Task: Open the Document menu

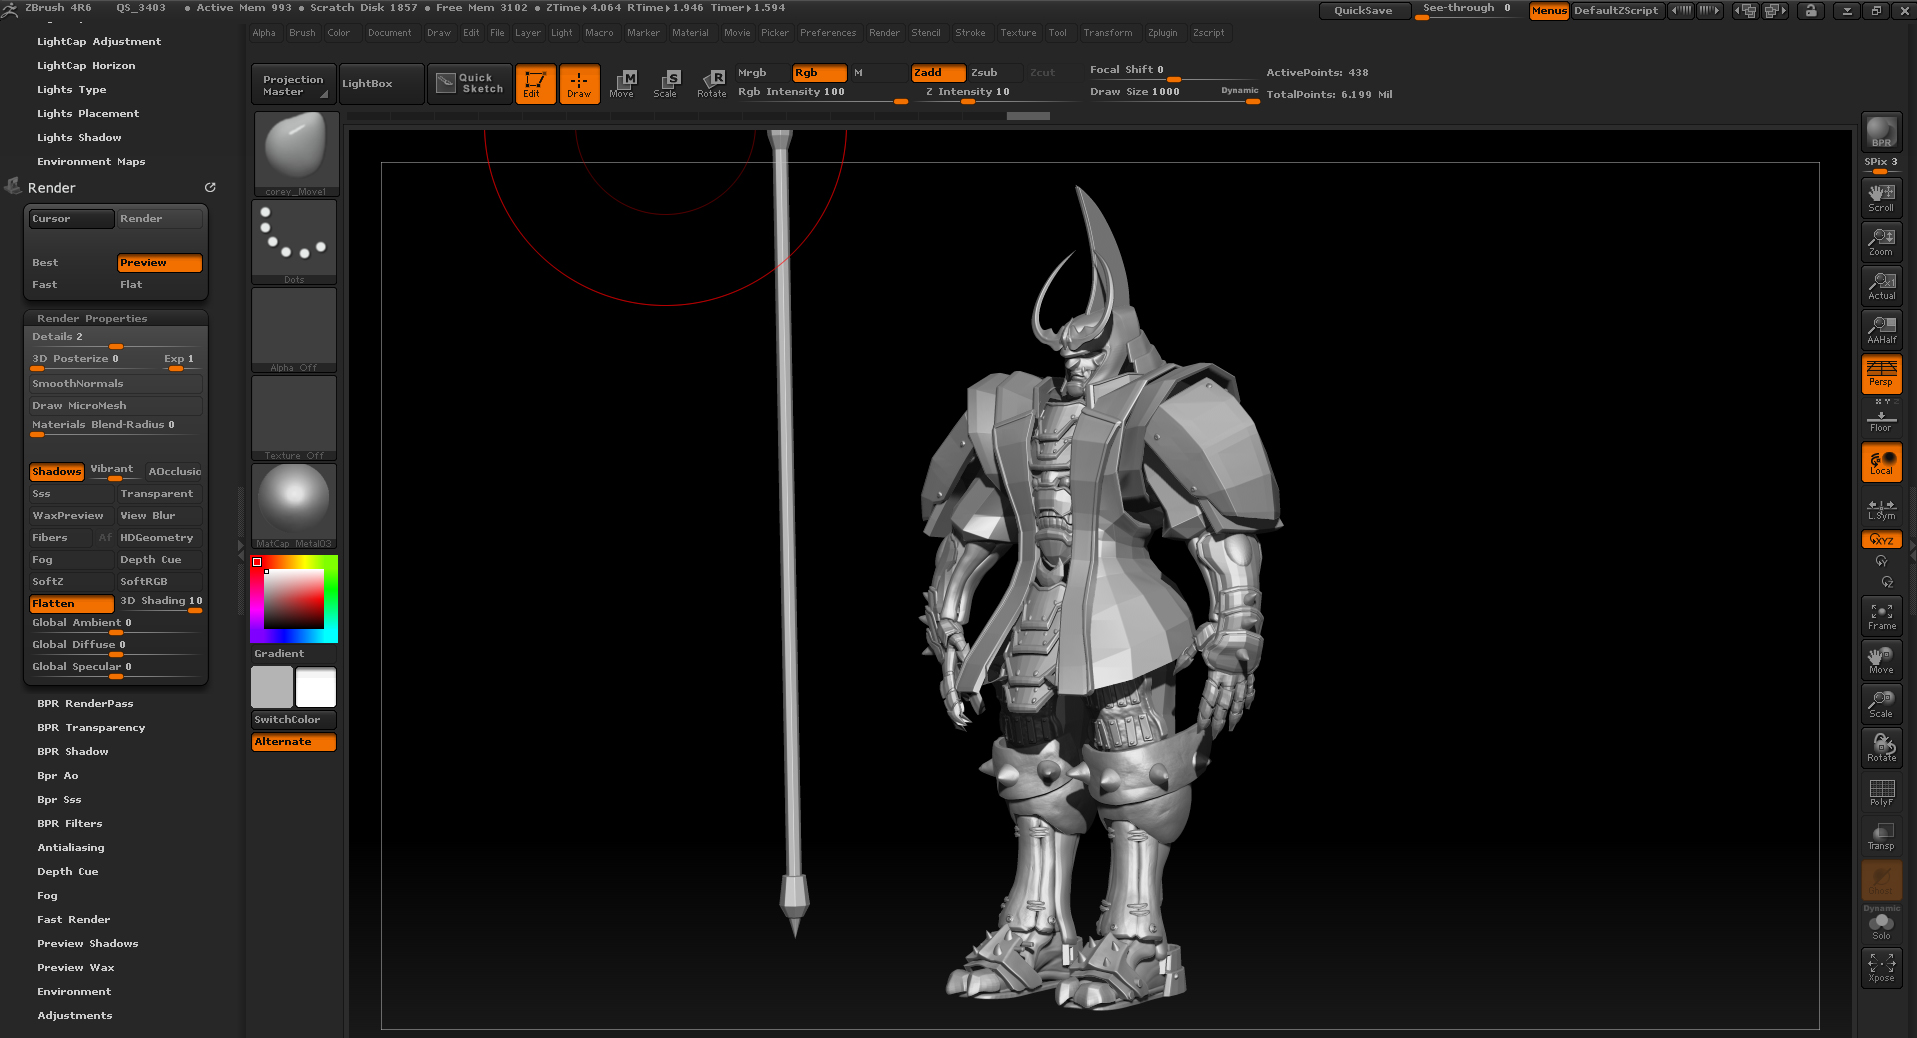Action: [x=389, y=33]
